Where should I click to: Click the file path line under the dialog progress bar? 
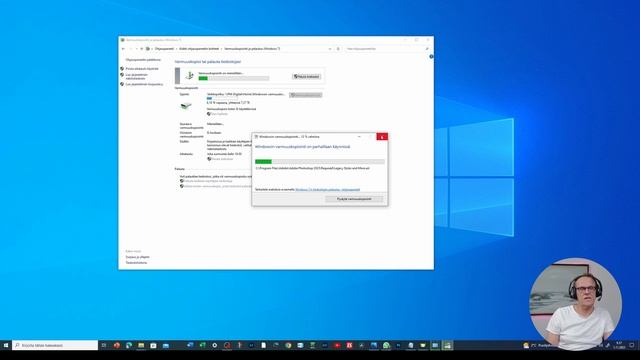[312, 168]
